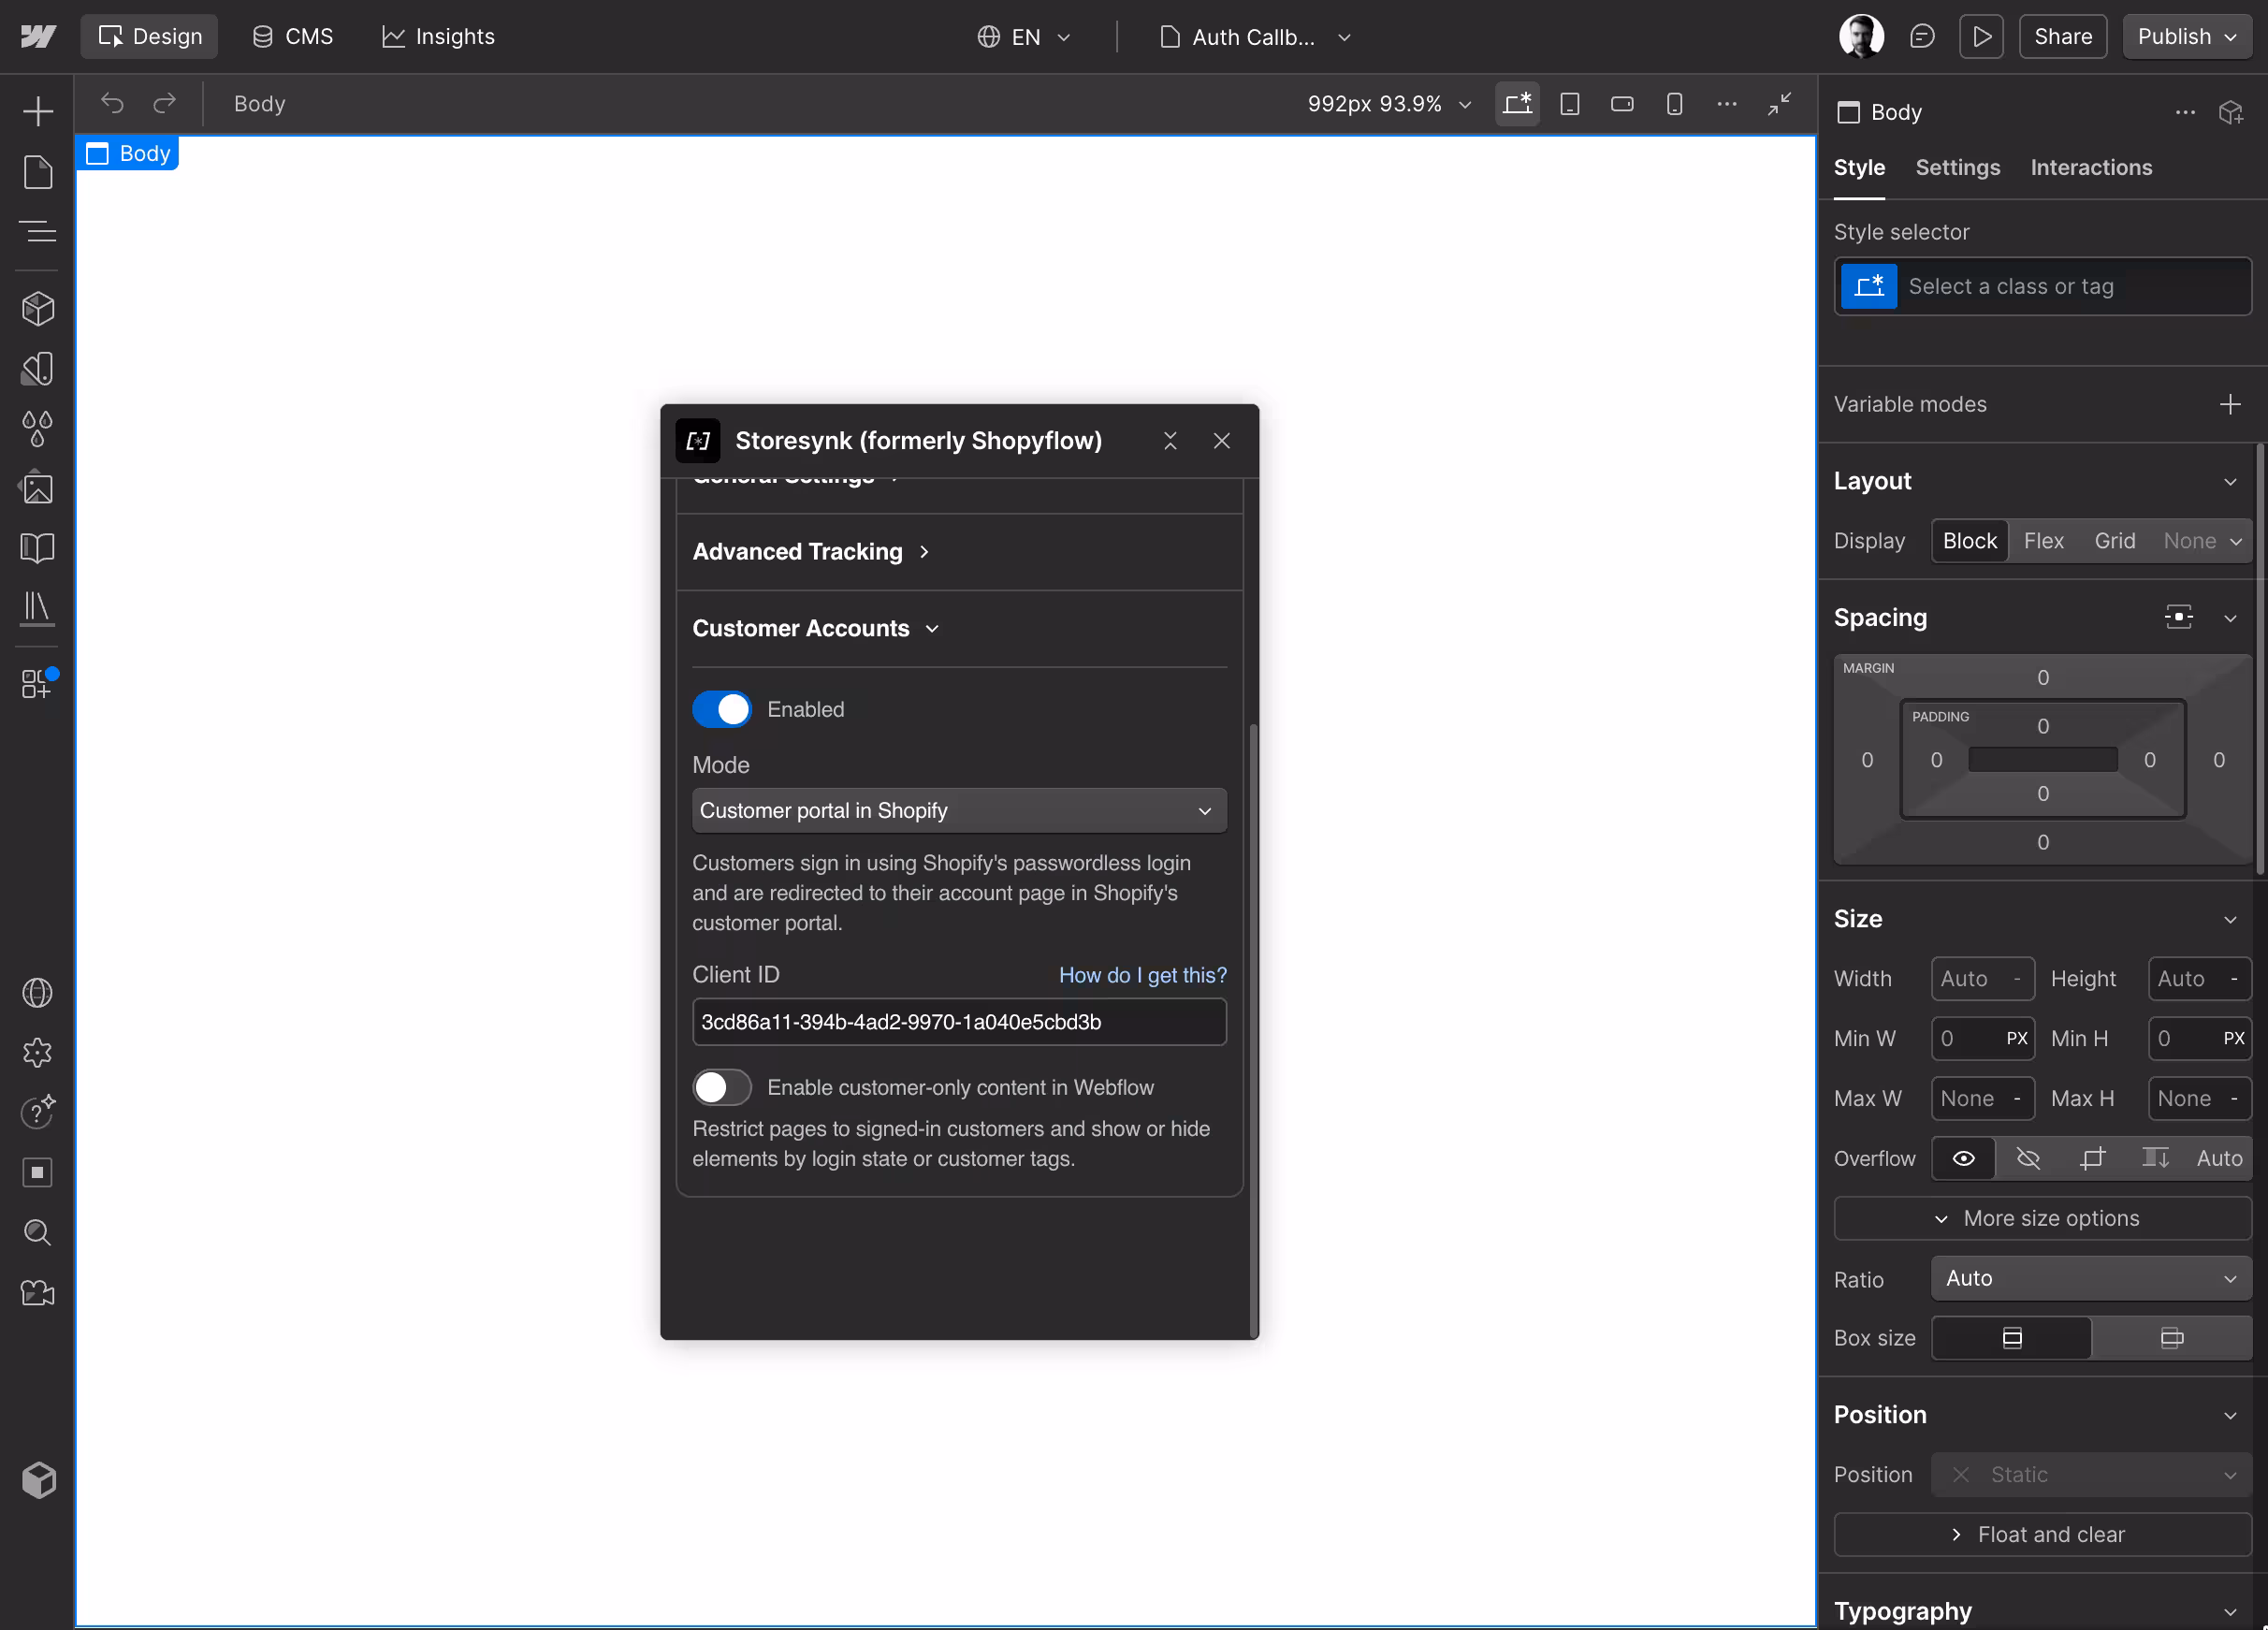This screenshot has height=1630, width=2268.
Task: Switch to Design mode
Action: click(x=150, y=37)
